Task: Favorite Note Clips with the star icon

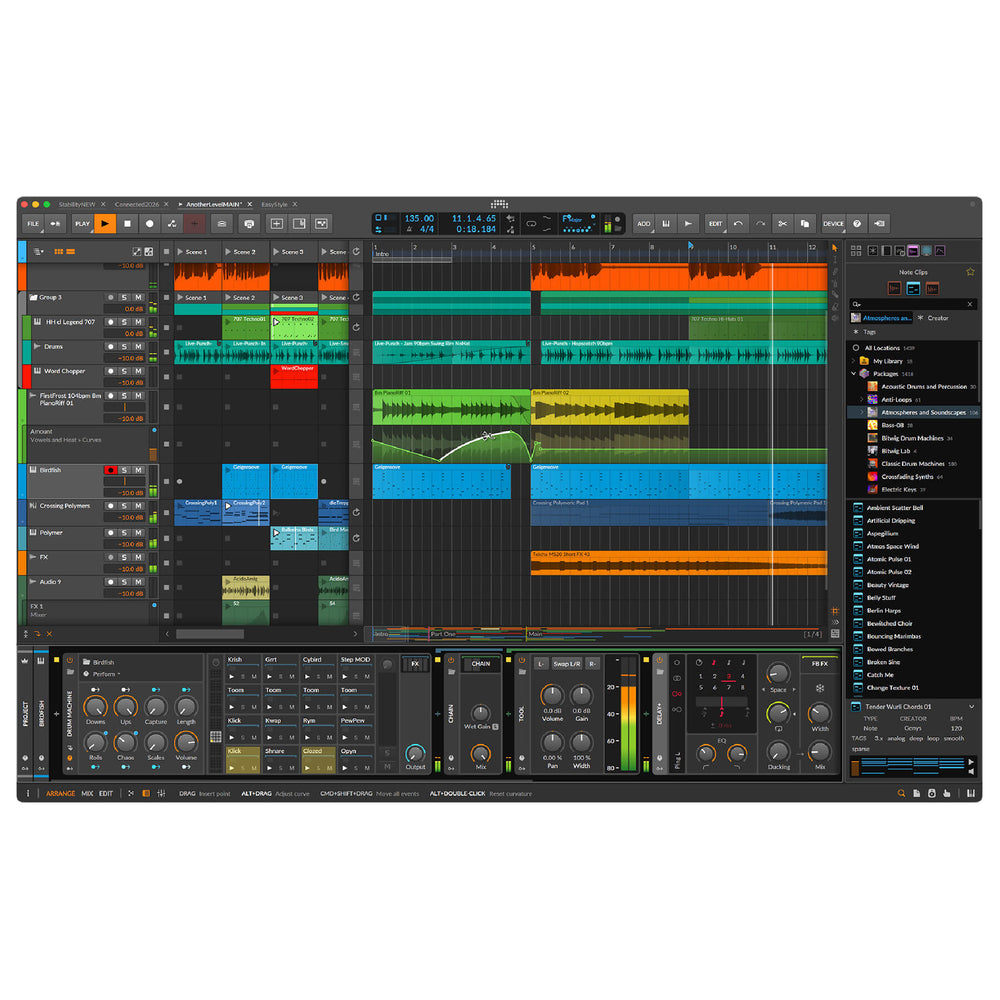Action: coord(970,272)
